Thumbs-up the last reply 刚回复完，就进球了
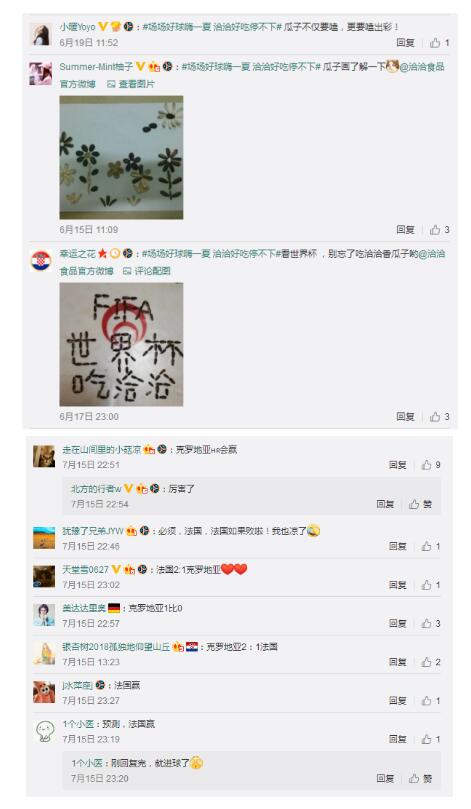The image size is (471, 809). (x=414, y=779)
